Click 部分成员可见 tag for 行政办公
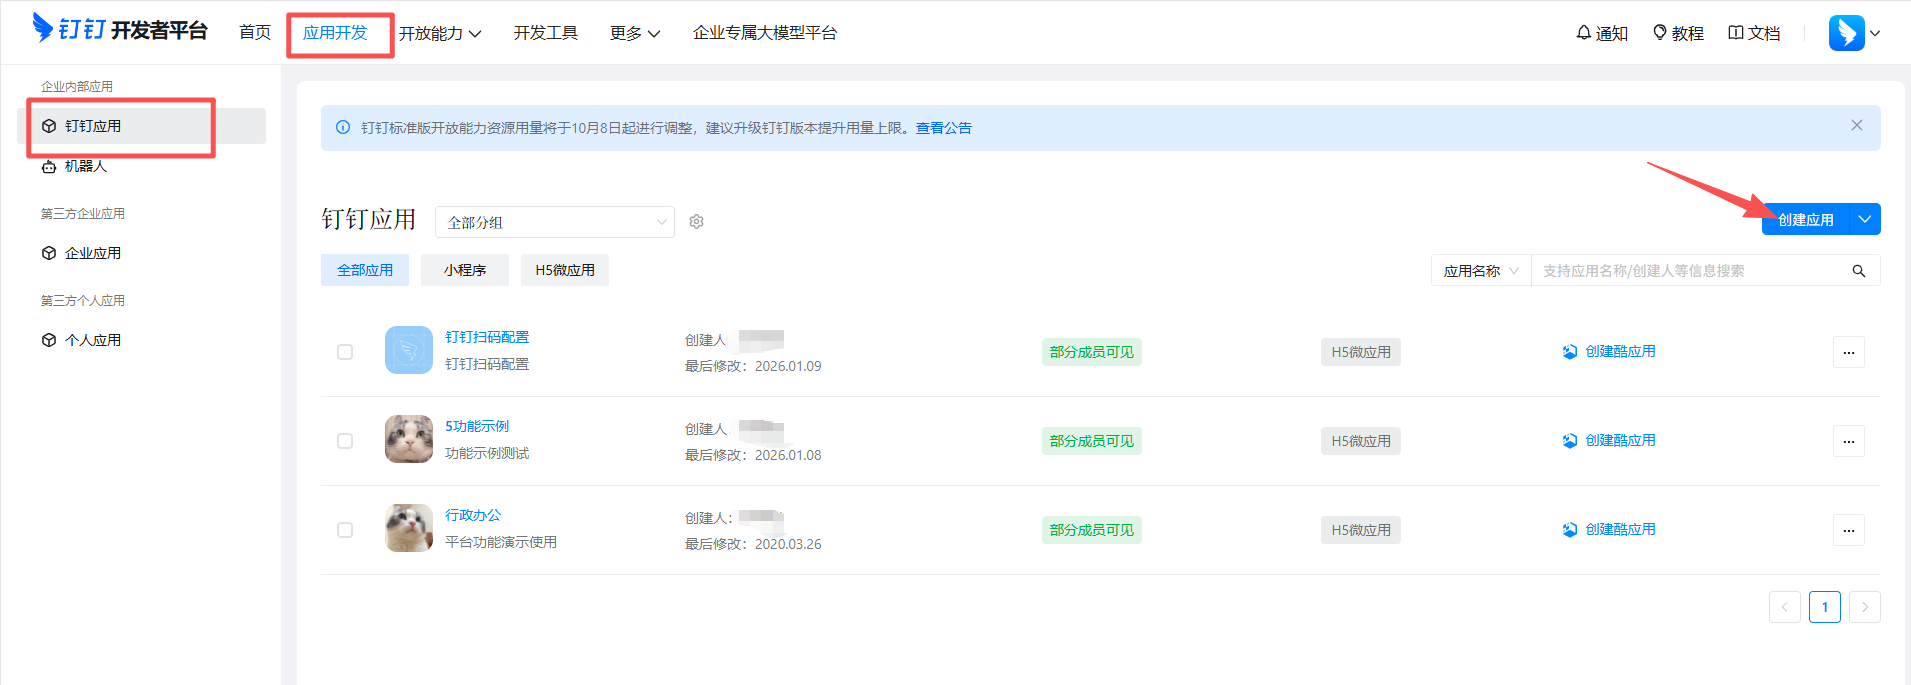Image resolution: width=1911 pixels, height=685 pixels. pyautogui.click(x=1092, y=530)
